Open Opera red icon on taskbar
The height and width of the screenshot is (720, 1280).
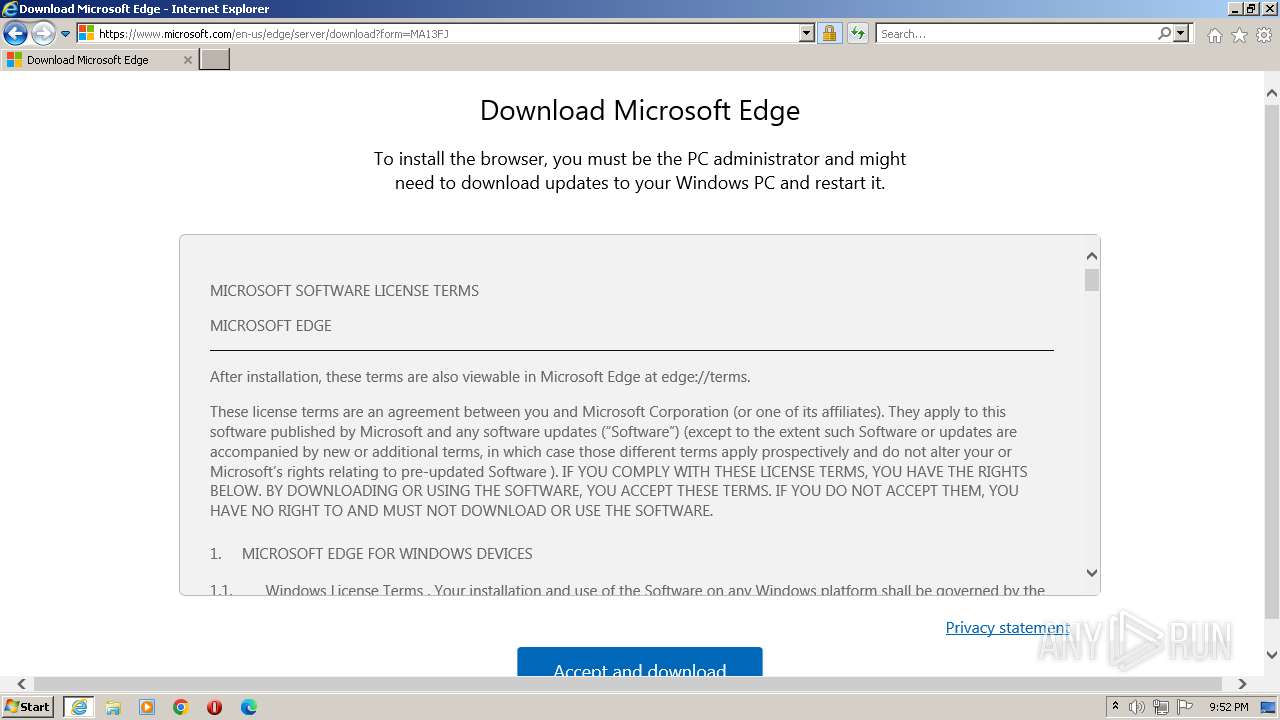click(214, 707)
